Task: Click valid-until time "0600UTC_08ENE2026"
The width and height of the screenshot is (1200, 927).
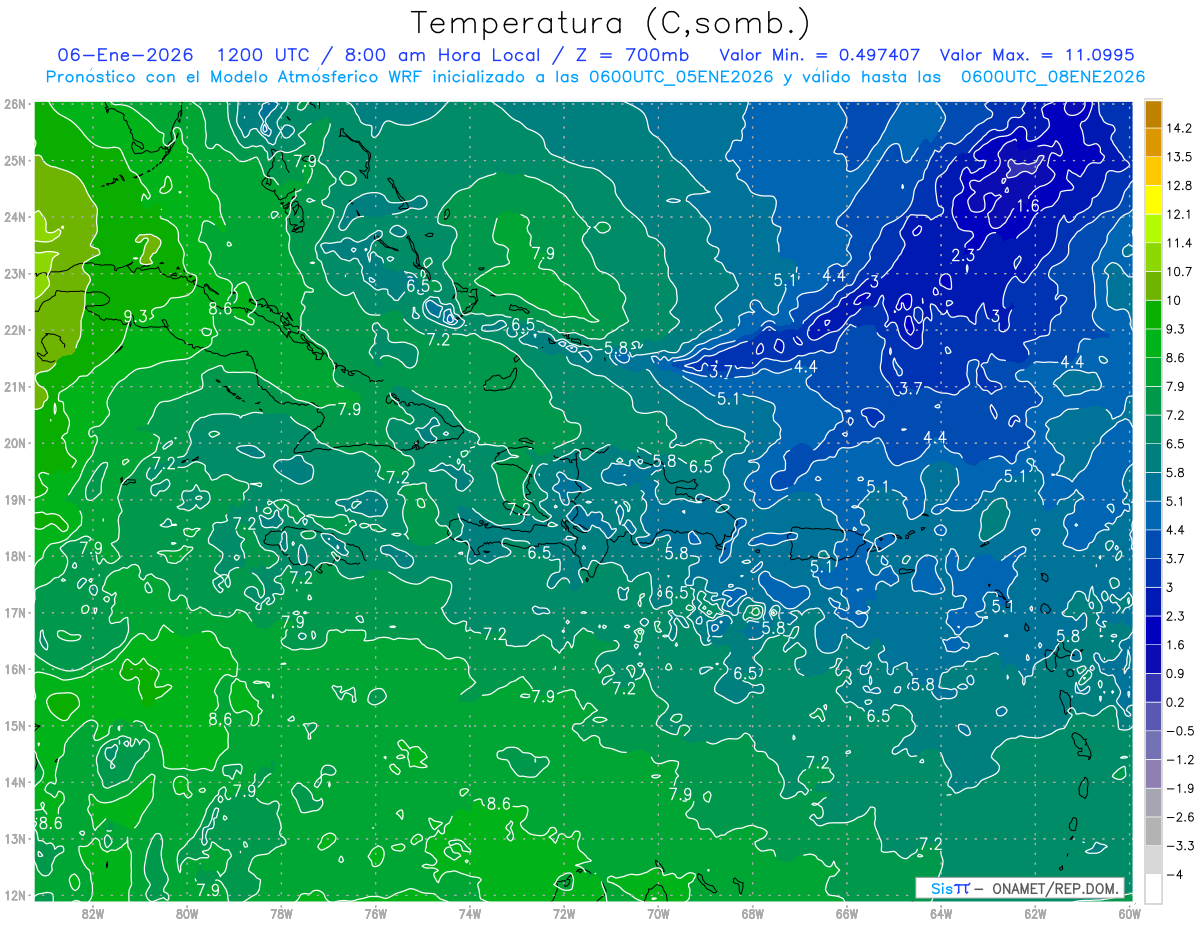Action: (1053, 76)
